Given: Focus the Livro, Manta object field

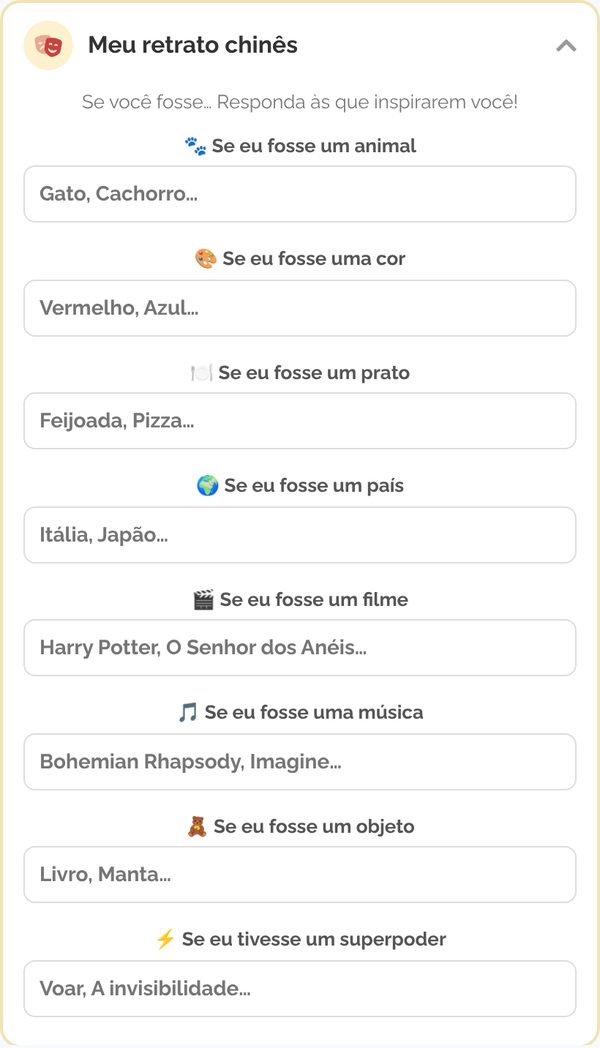Looking at the screenshot, I should coord(300,874).
